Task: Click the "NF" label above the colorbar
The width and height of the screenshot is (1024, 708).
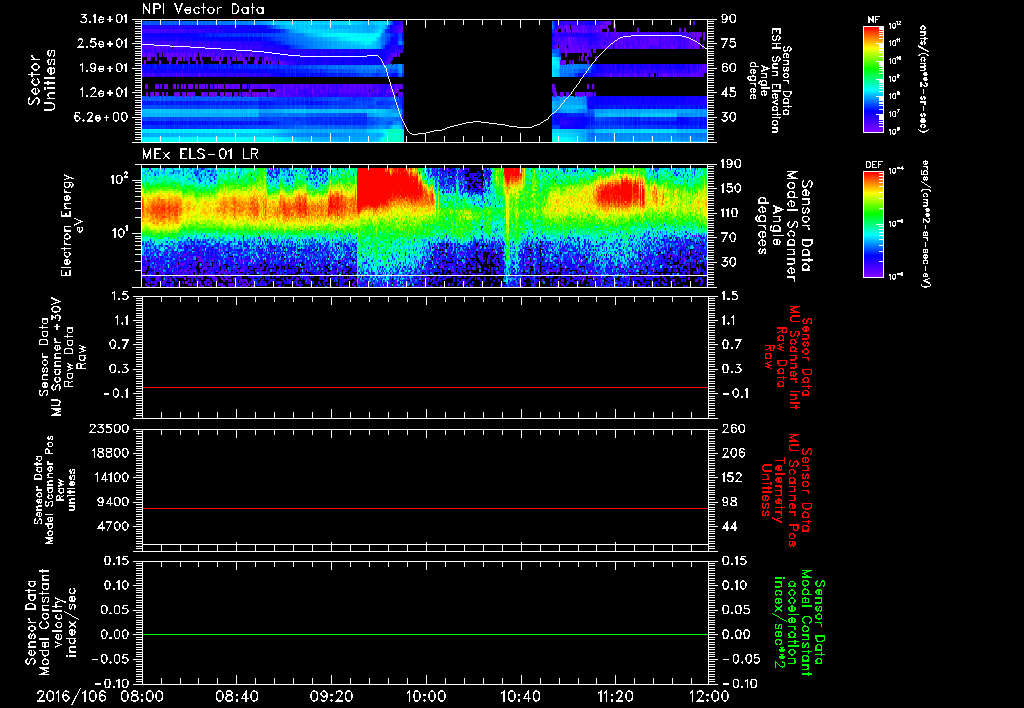Action: pyautogui.click(x=873, y=20)
